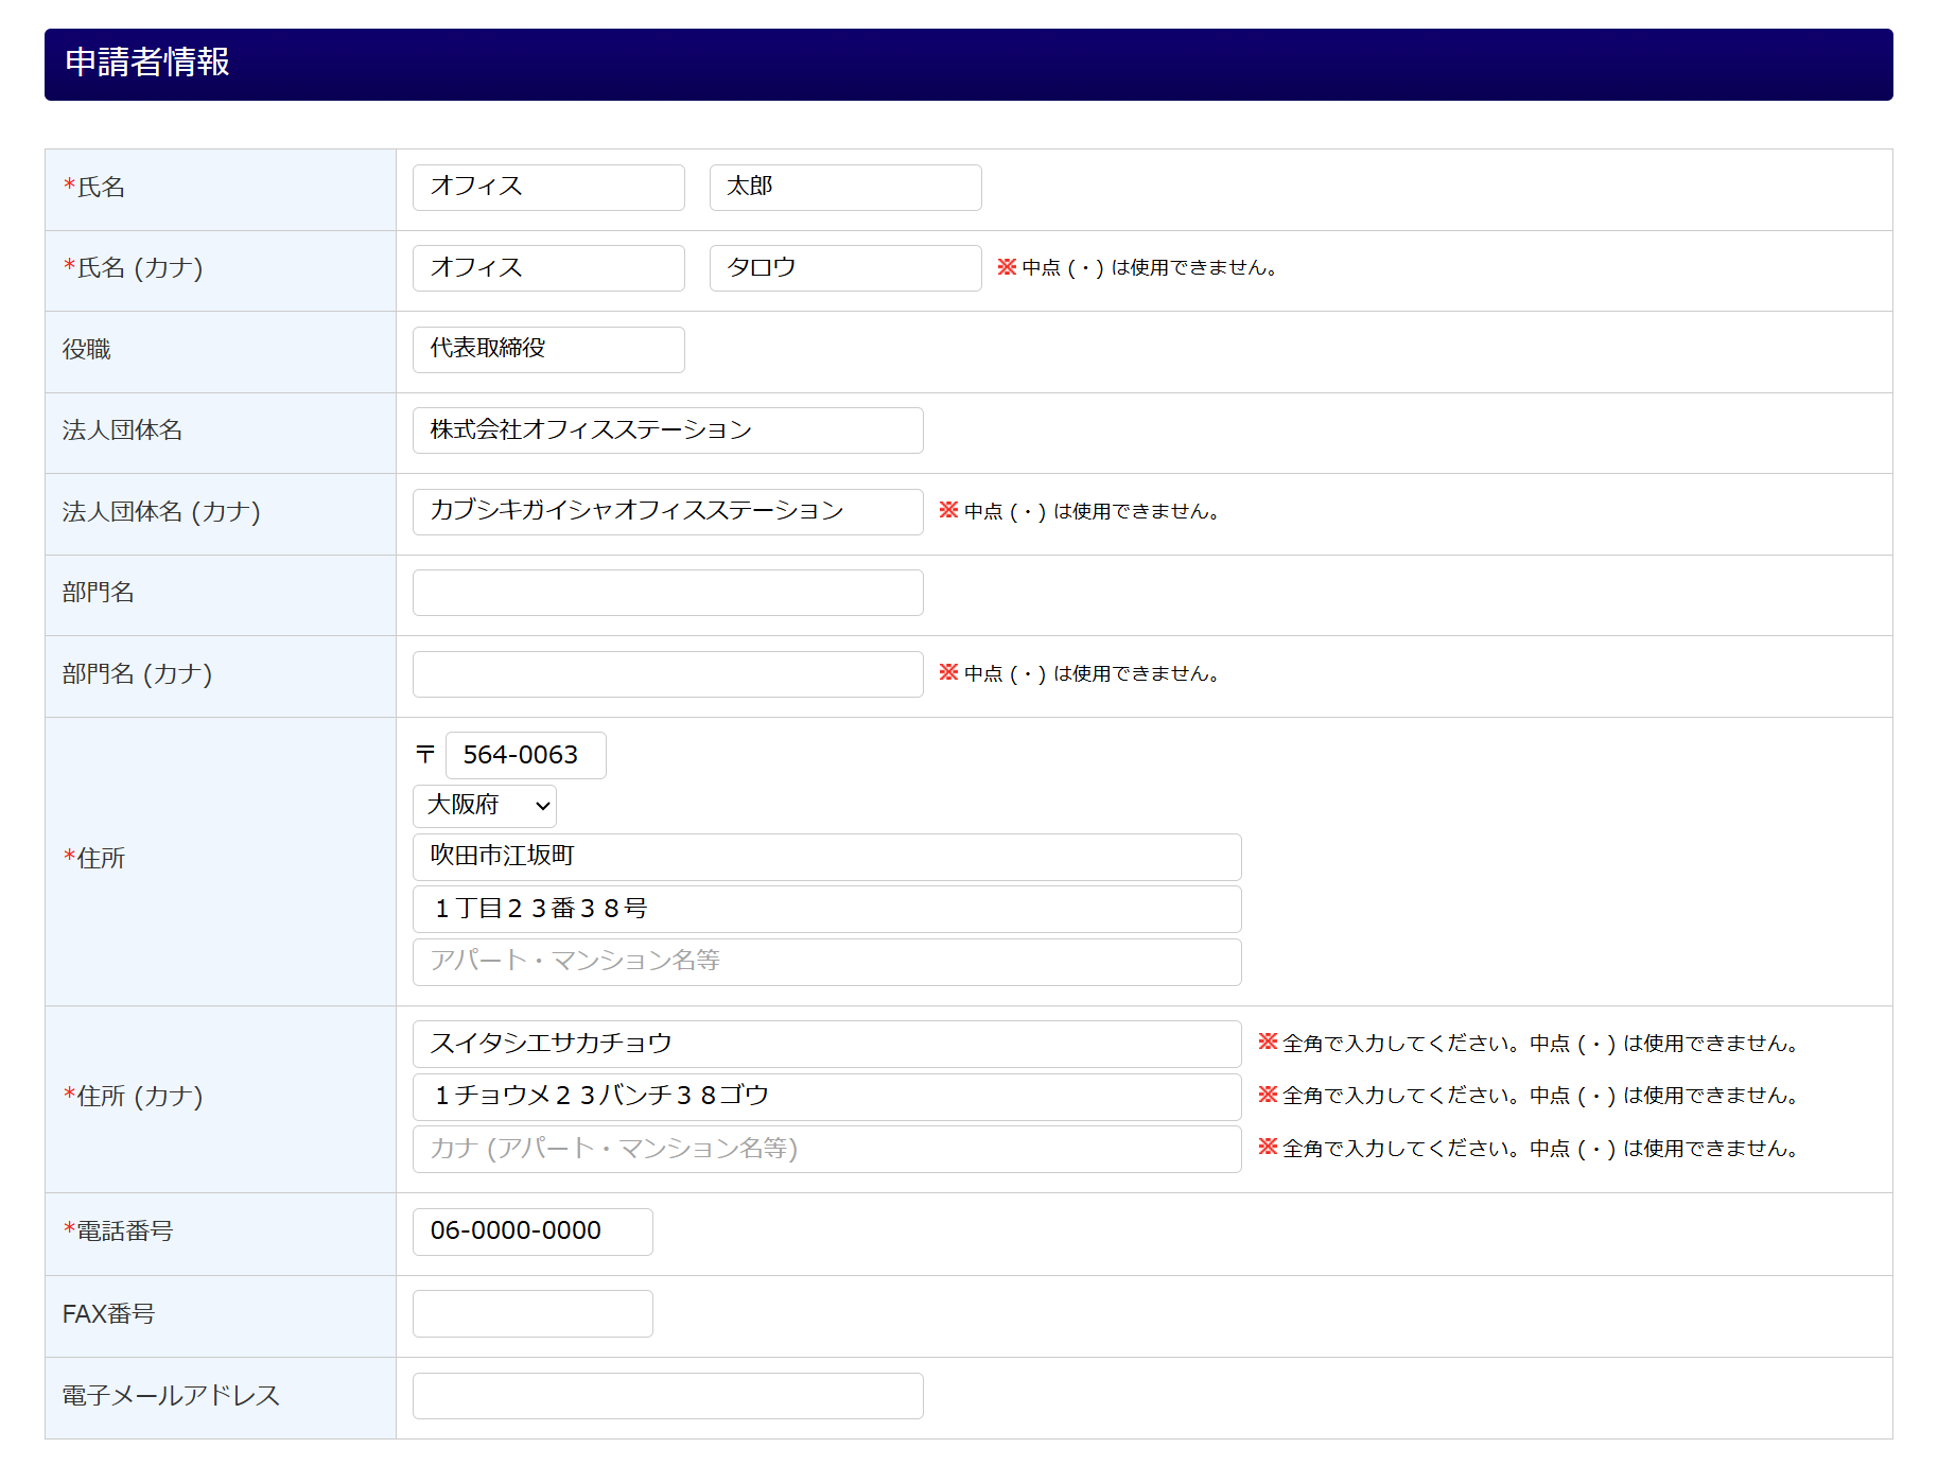
Task: Click the family name field containing オフィス
Action: point(548,187)
